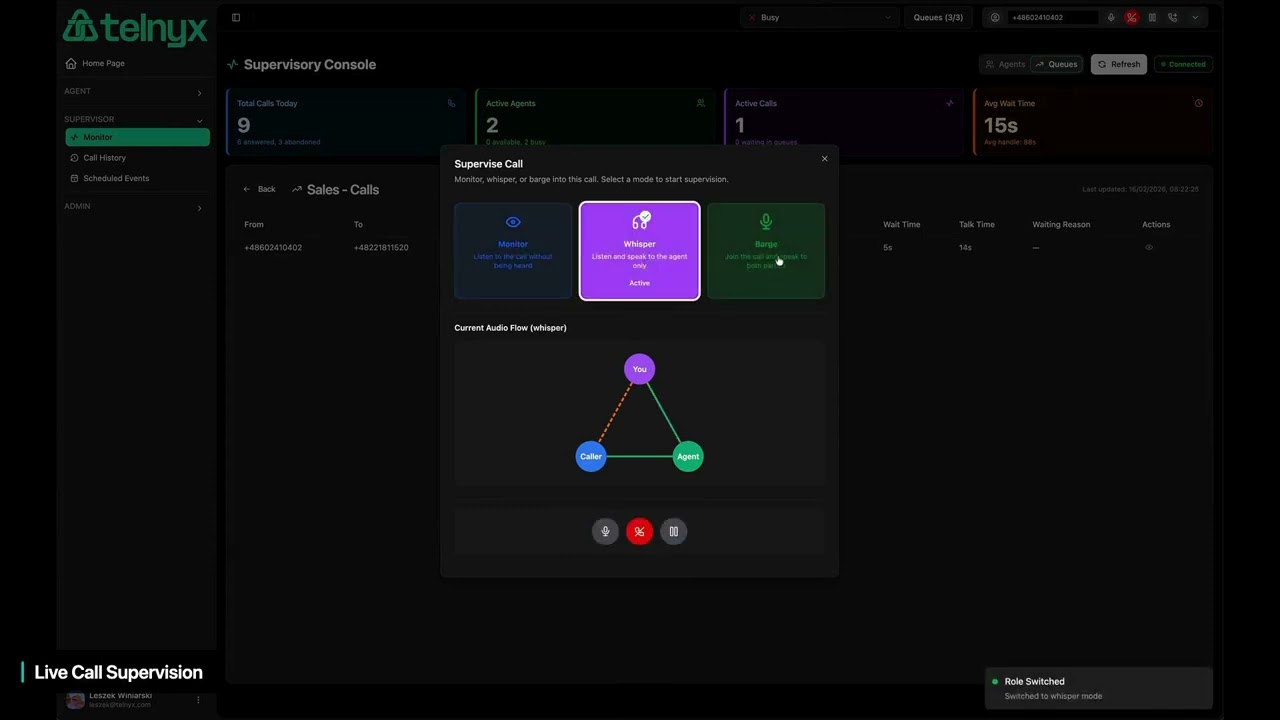Mute microphone in top call bar

pyautogui.click(x=1111, y=17)
